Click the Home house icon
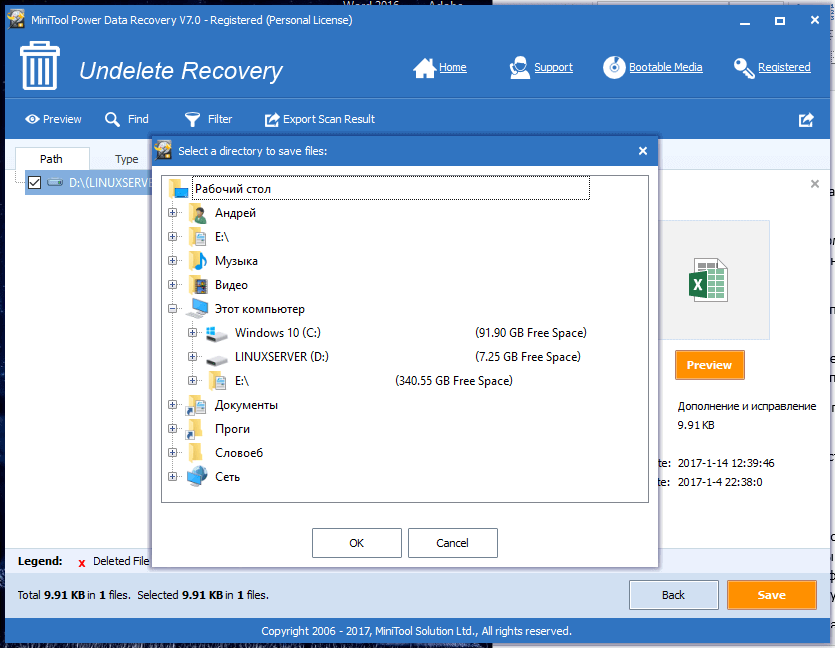This screenshot has height=648, width=835. tap(424, 68)
